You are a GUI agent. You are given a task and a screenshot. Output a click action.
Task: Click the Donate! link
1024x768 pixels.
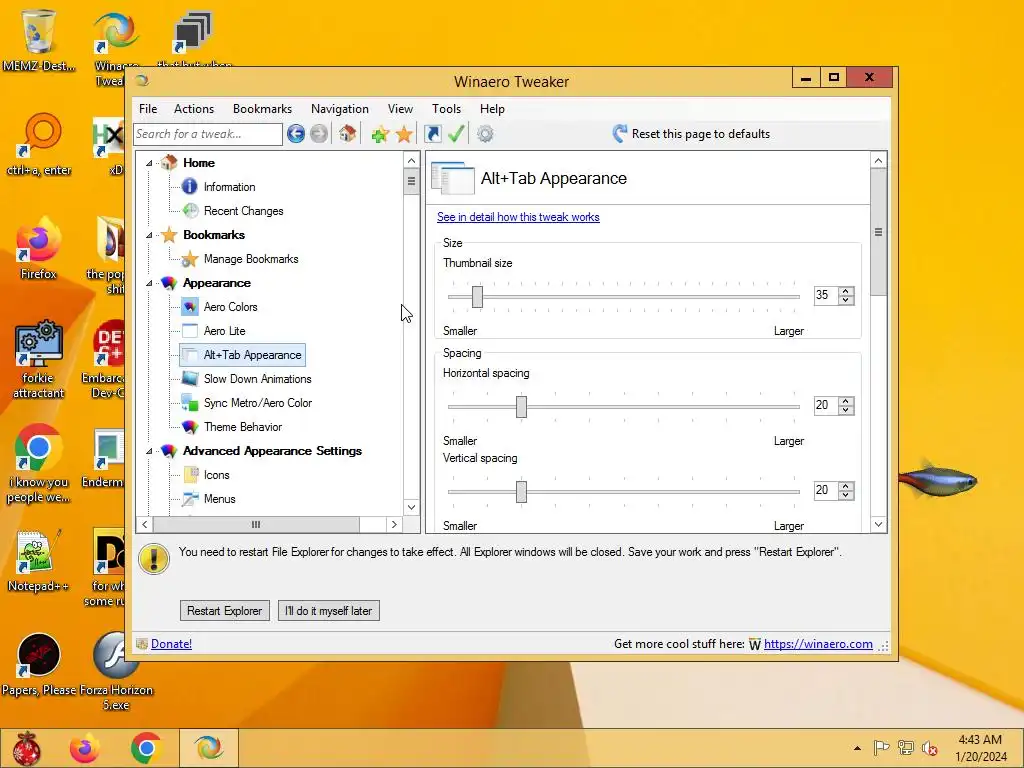(171, 644)
